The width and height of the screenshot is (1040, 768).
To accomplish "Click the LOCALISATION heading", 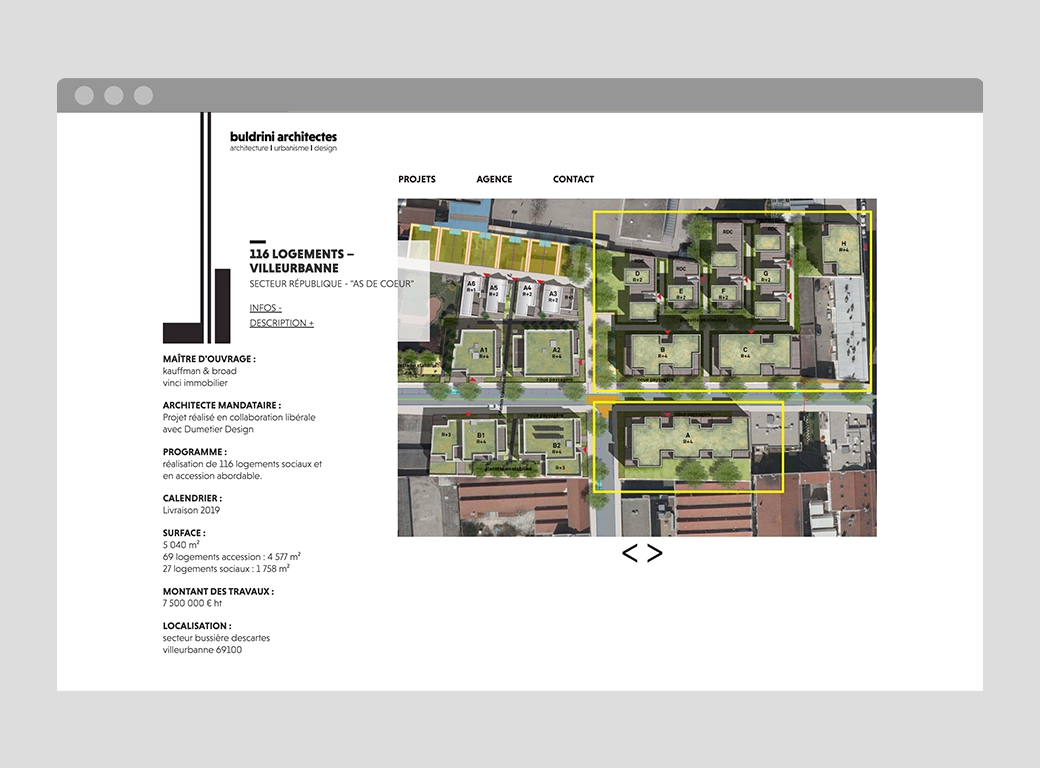I will [x=197, y=625].
